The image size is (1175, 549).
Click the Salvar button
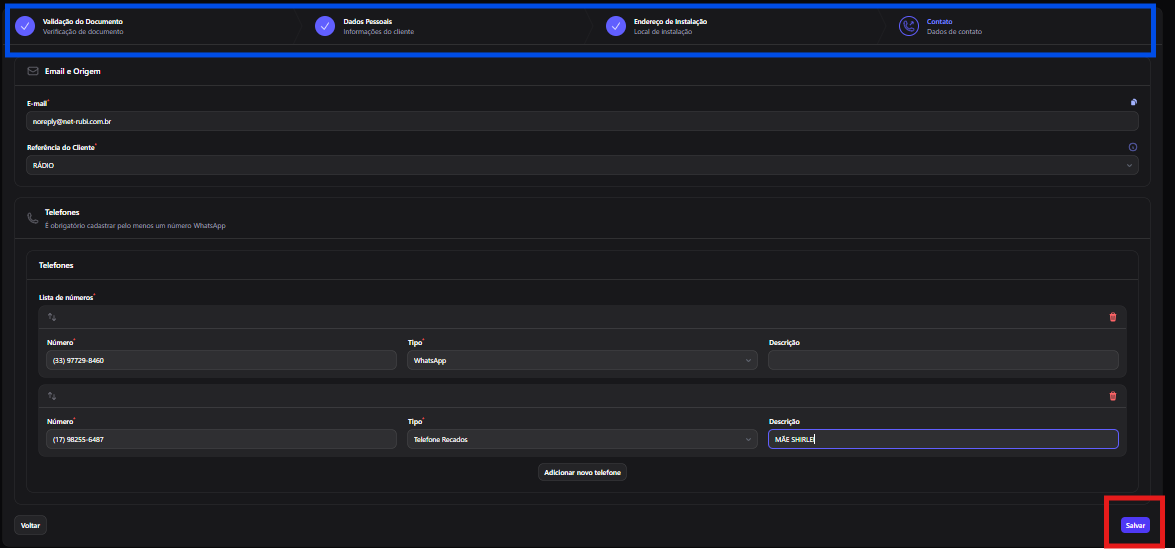1135,526
